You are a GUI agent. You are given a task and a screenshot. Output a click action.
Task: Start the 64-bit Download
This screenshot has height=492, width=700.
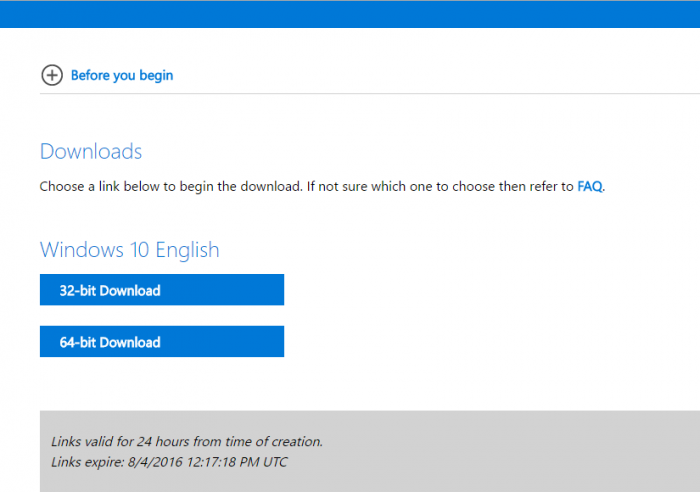pos(162,342)
